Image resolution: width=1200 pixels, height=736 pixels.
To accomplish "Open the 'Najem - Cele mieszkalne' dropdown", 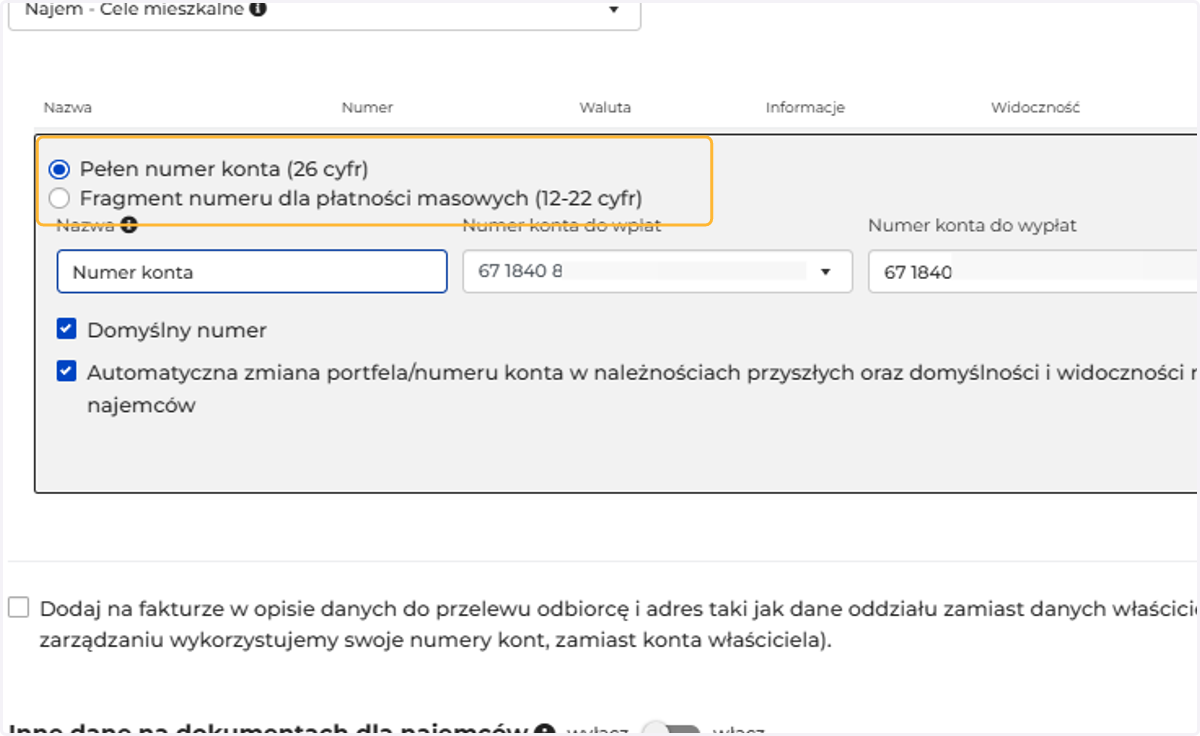I will coord(324,13).
